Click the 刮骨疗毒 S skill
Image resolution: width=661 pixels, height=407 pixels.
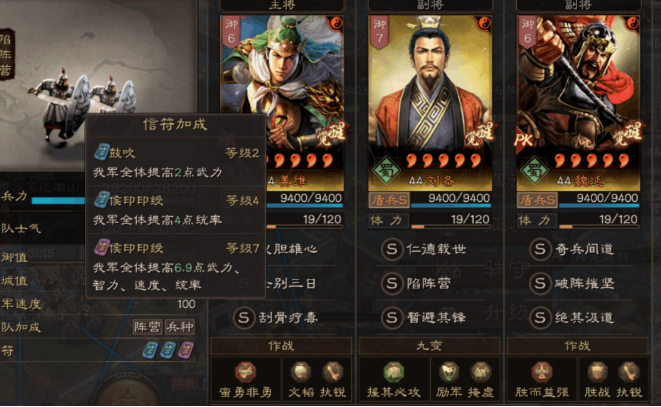[276, 318]
